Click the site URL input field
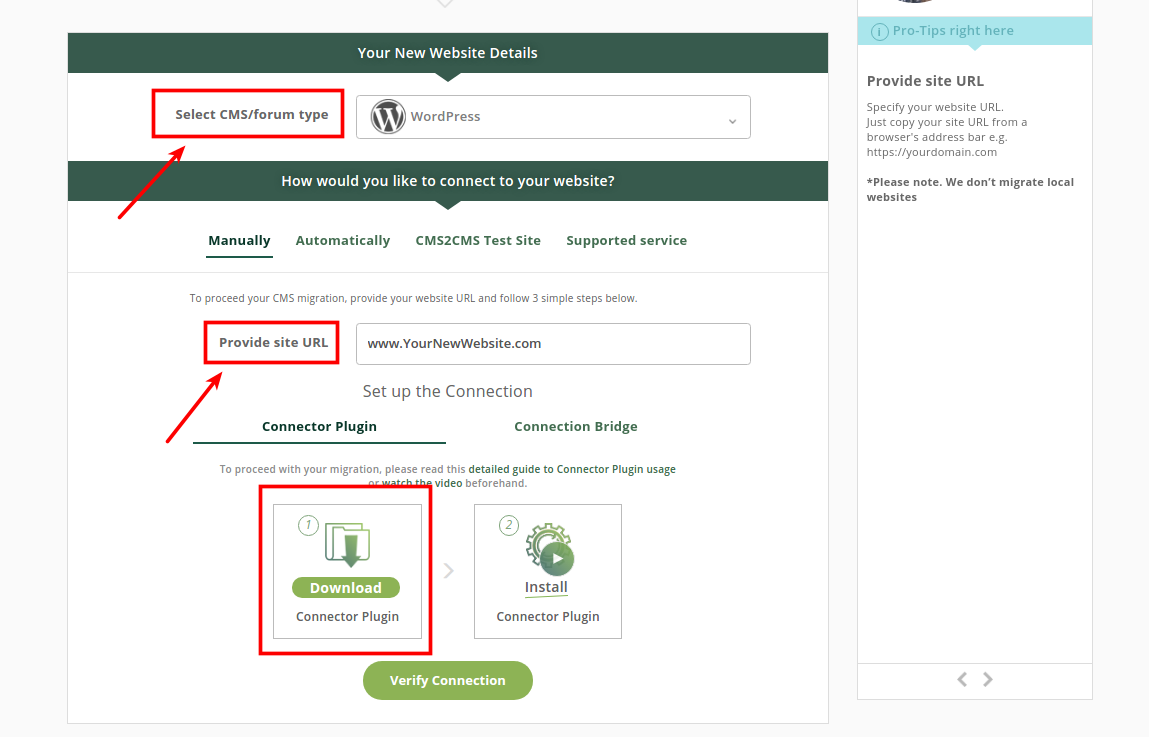The image size is (1149, 737). tap(553, 344)
